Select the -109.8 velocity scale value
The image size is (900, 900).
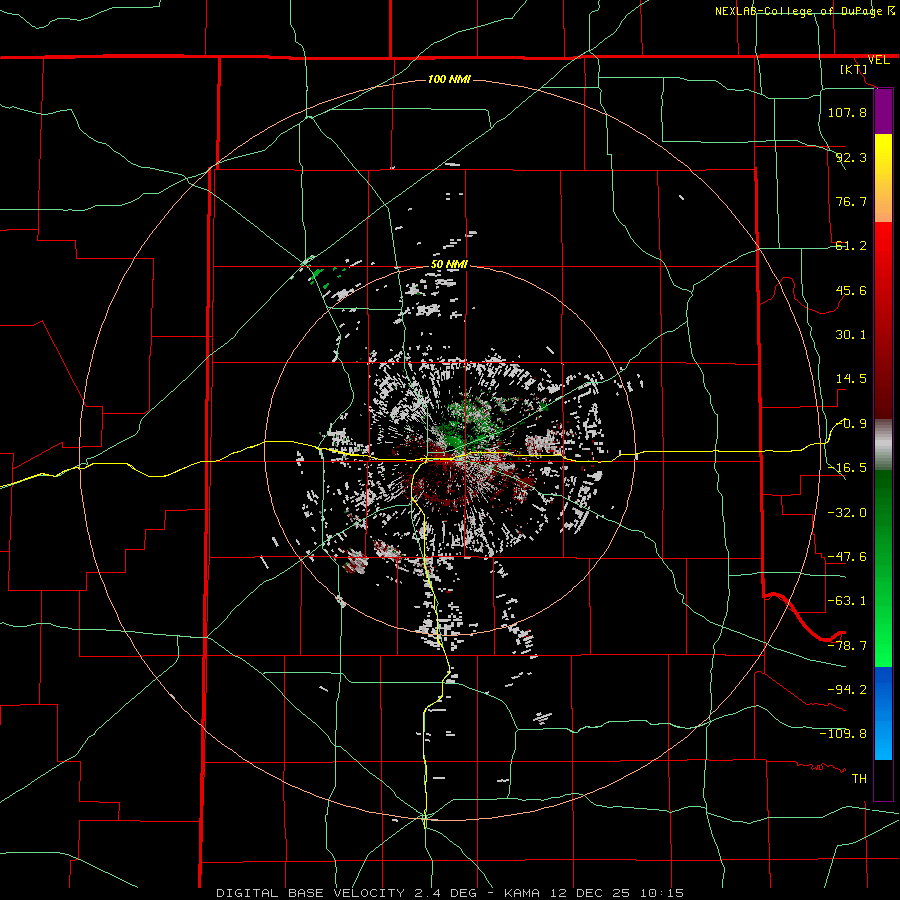(x=843, y=734)
